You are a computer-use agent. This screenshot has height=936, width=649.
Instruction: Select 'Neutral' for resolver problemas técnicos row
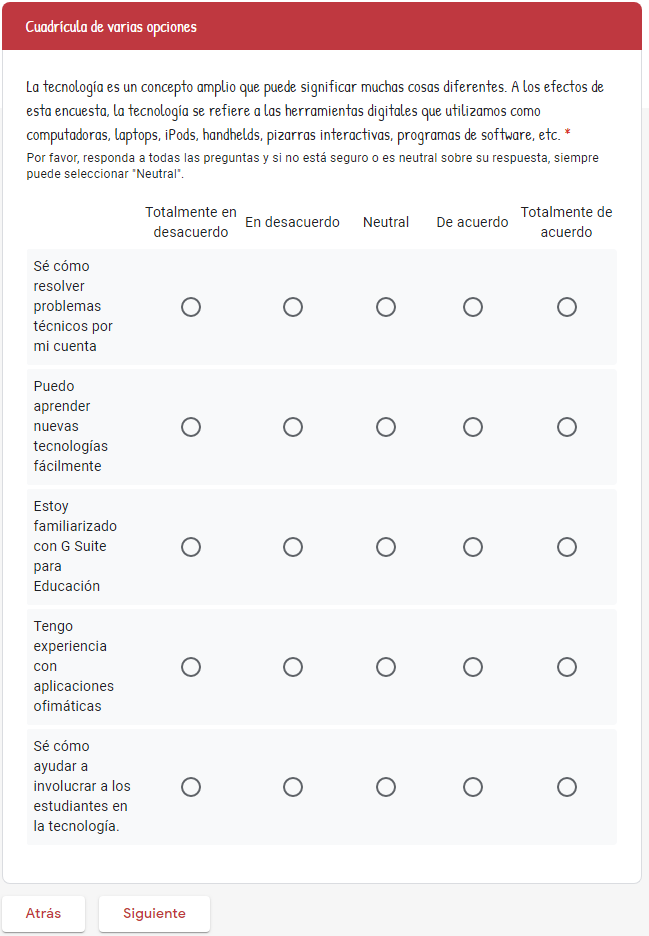(x=386, y=307)
